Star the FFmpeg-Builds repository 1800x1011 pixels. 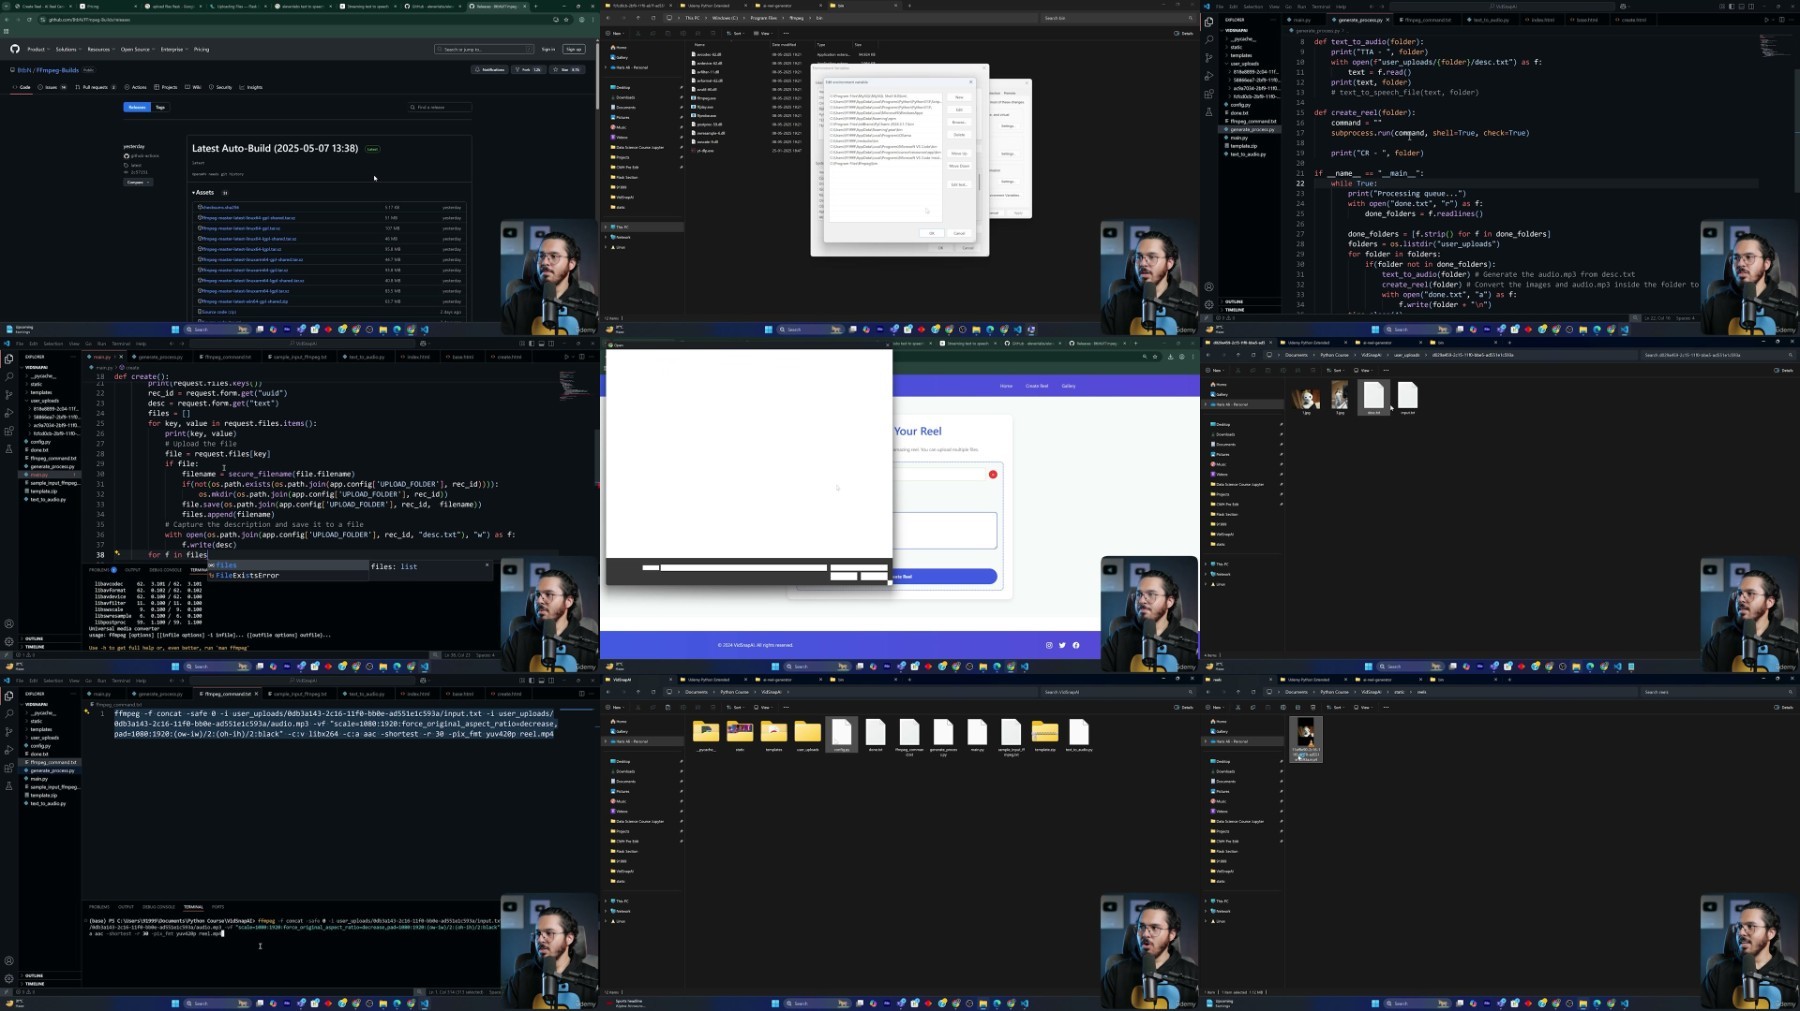pos(567,69)
